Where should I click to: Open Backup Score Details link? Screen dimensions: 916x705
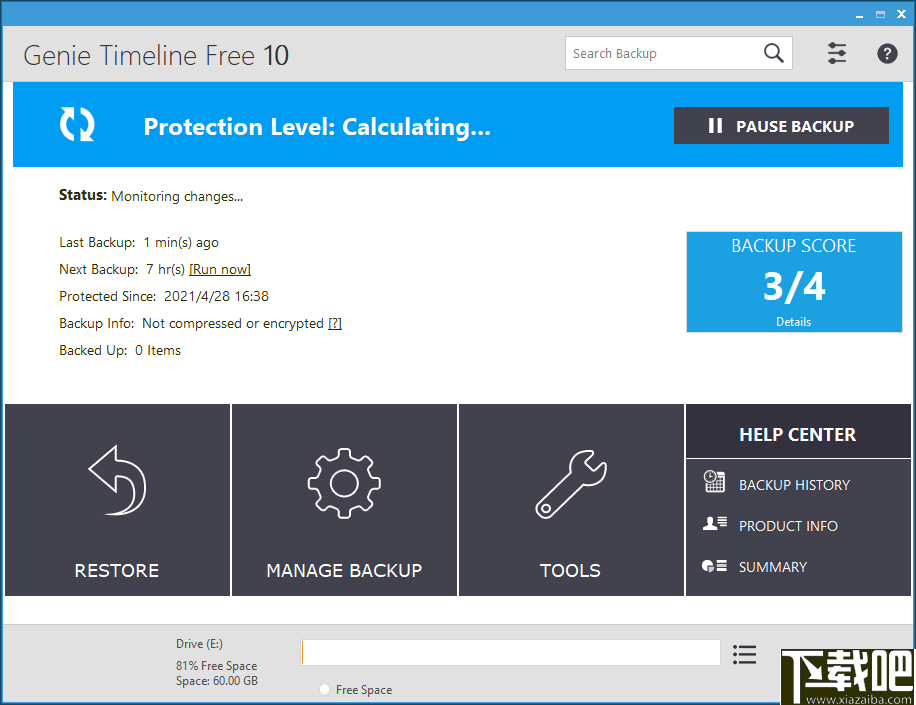(x=793, y=322)
